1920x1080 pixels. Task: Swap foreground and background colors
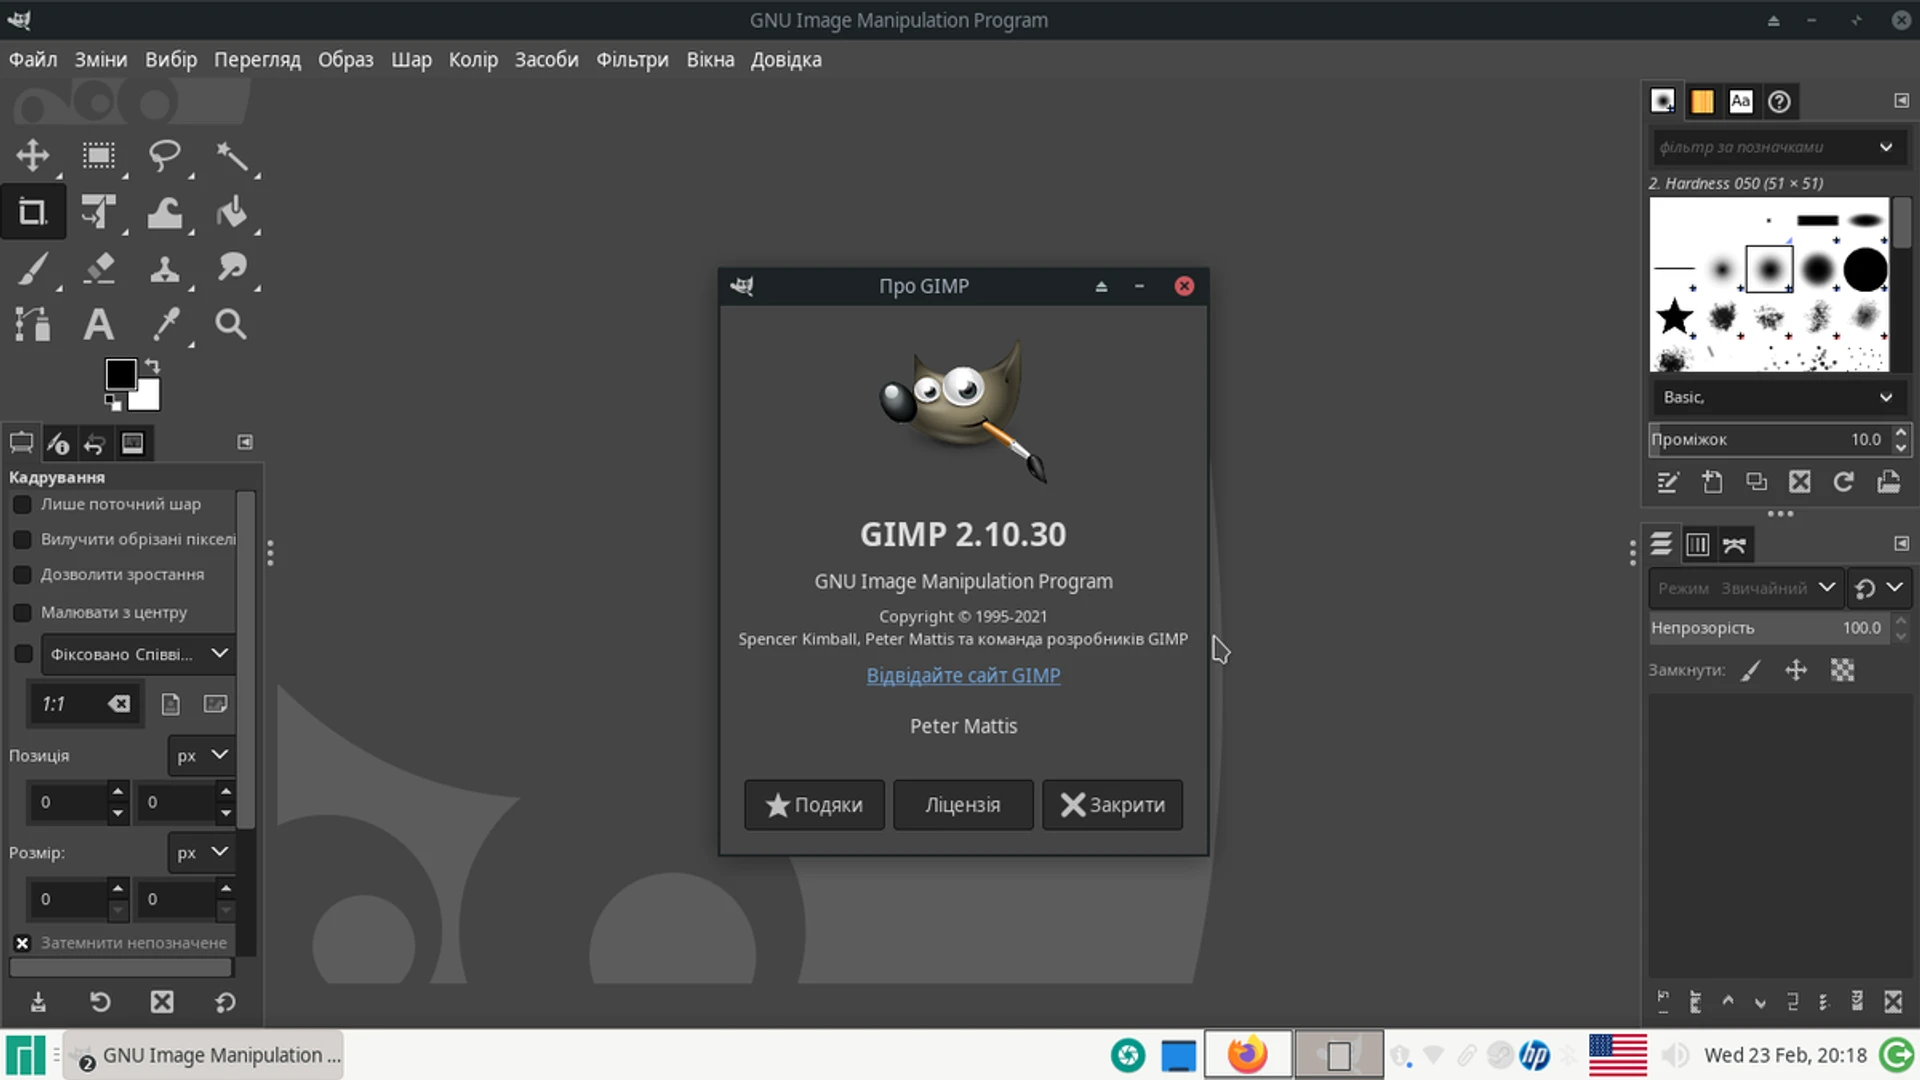152,366
